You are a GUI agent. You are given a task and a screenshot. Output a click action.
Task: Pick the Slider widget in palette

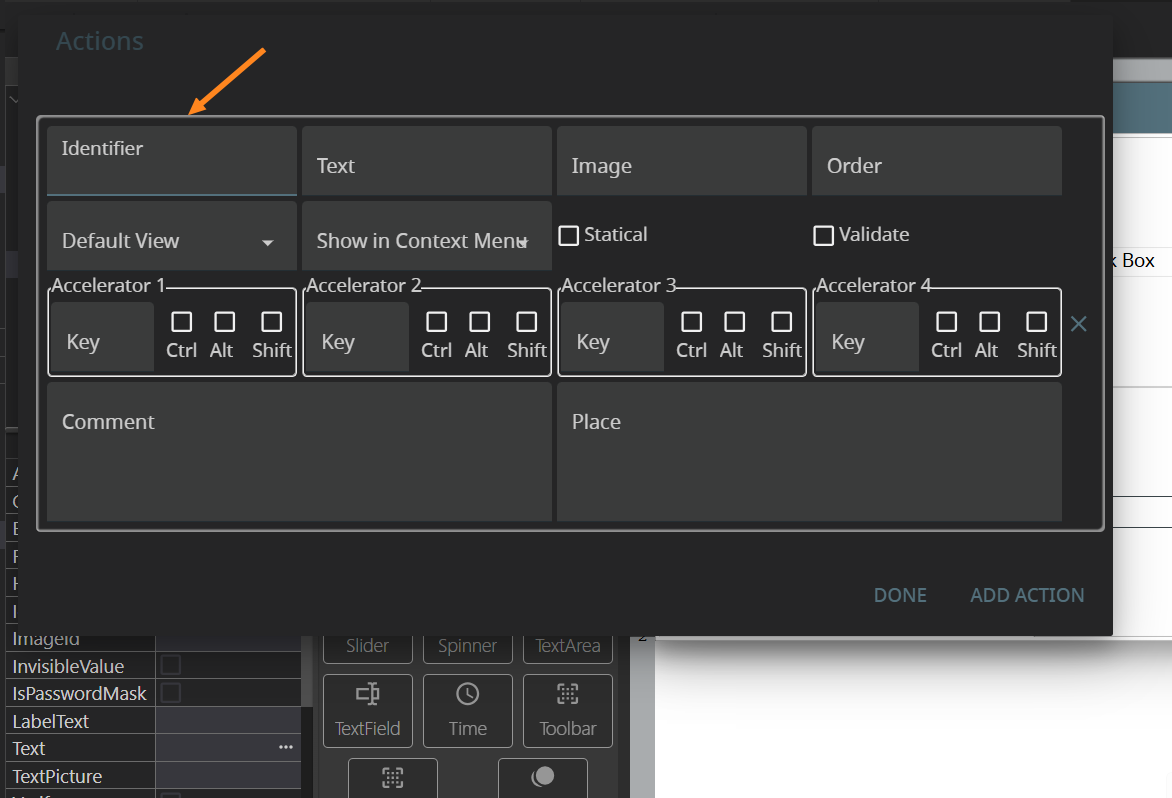367,646
